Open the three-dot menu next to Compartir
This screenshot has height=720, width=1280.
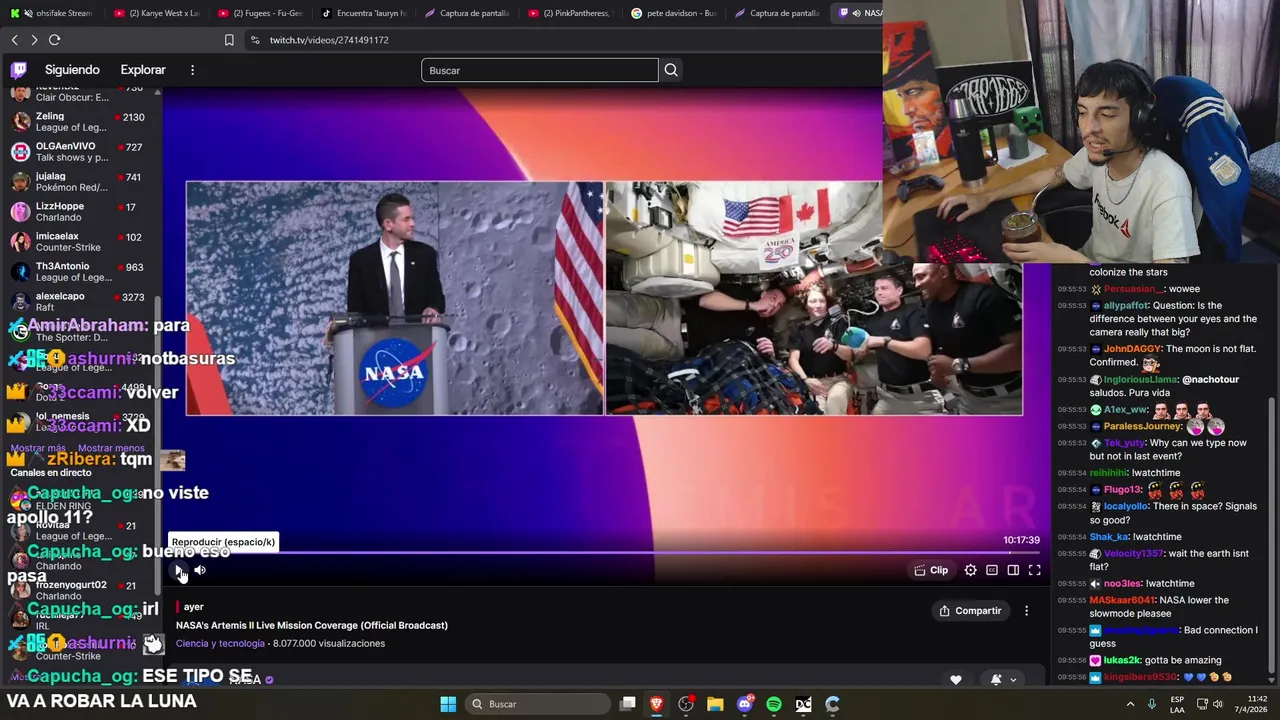pyautogui.click(x=1026, y=611)
